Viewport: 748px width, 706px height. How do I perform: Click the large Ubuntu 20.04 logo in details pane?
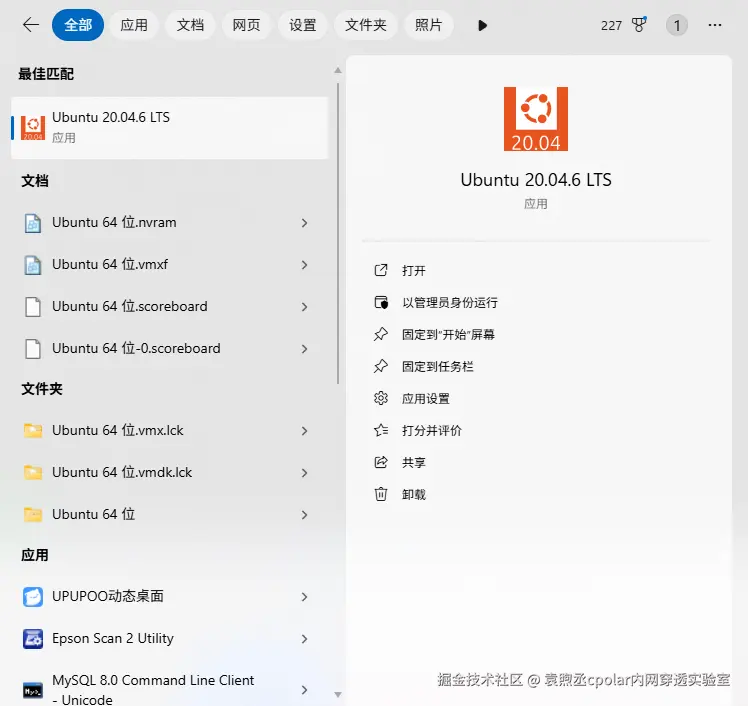[536, 119]
